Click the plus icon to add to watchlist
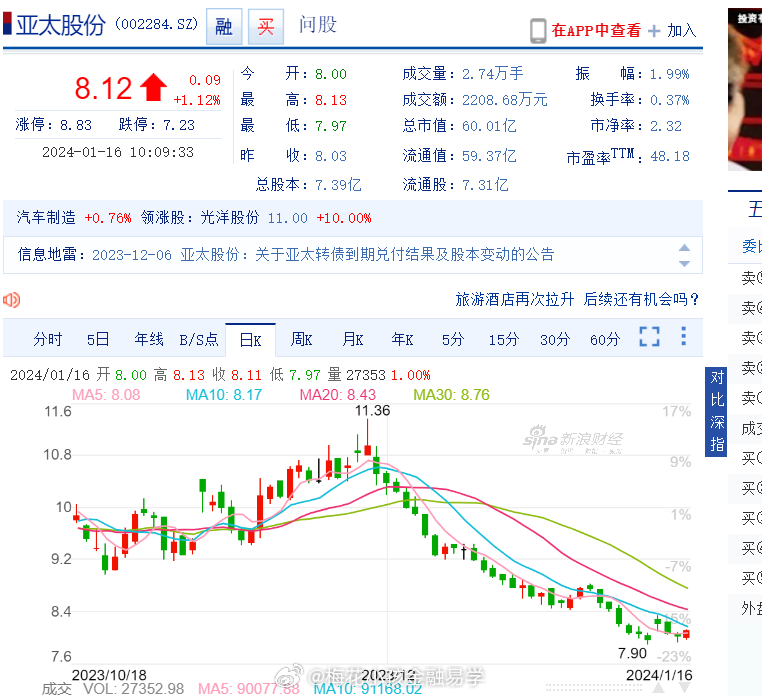762x696 pixels. pyautogui.click(x=654, y=31)
